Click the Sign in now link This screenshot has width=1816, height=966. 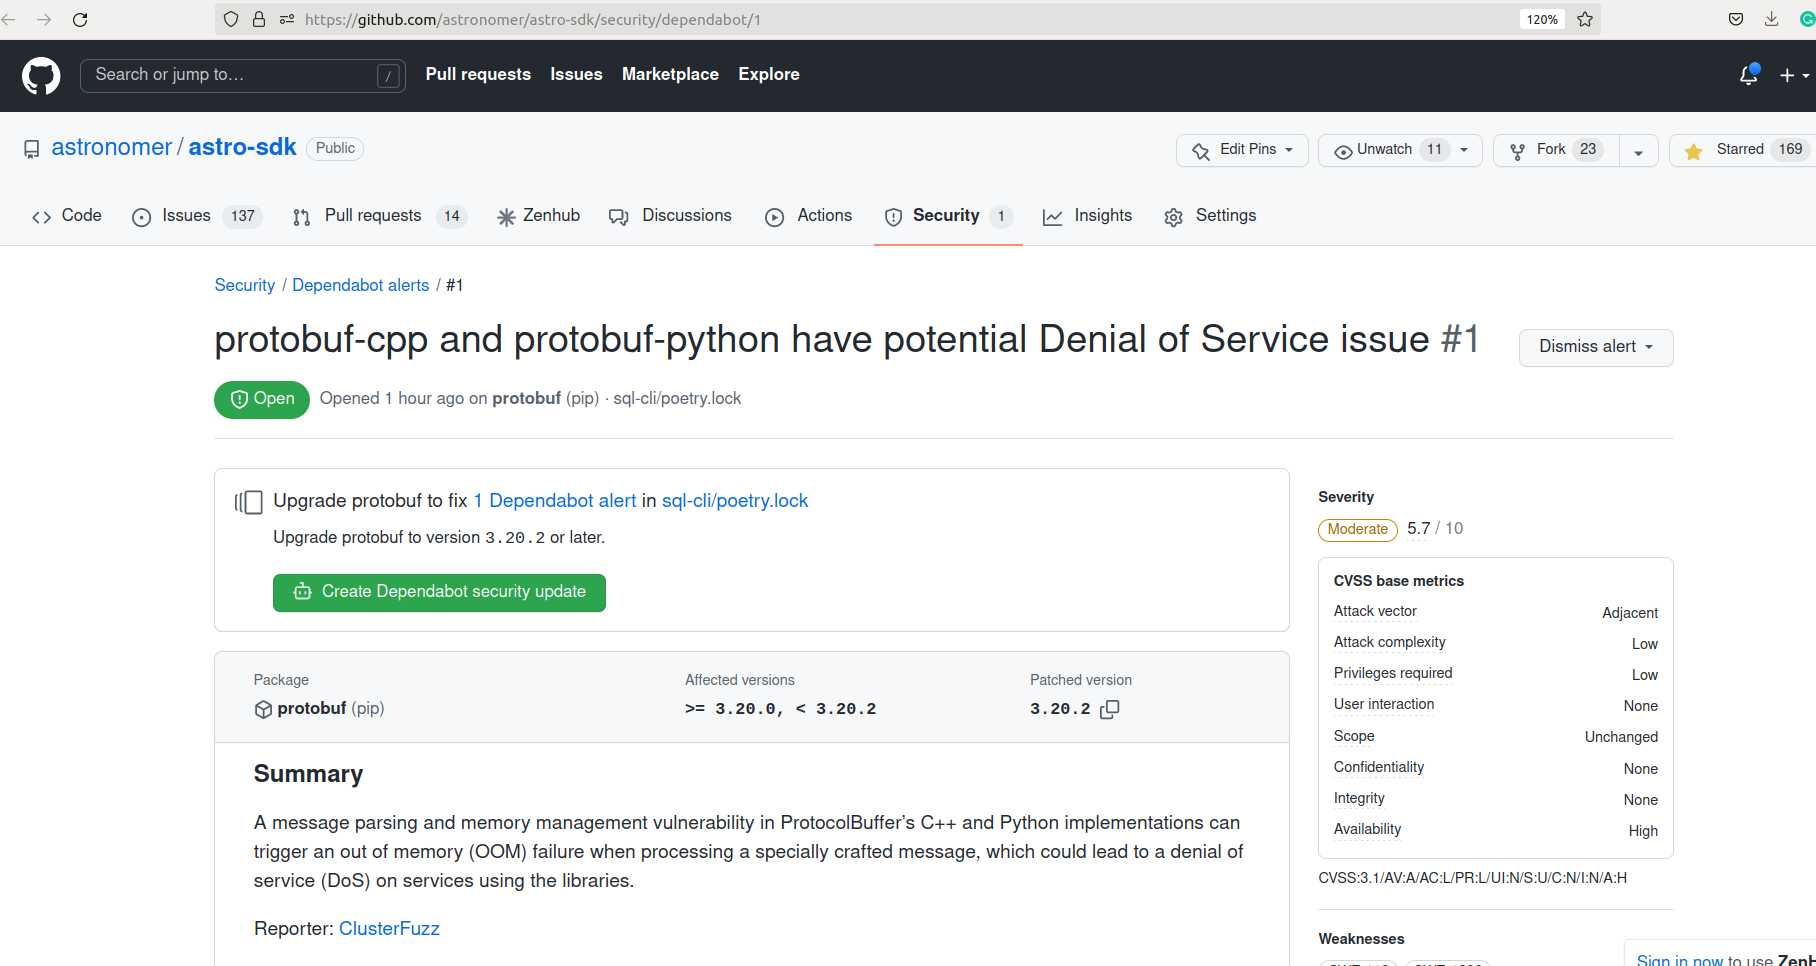[x=1680, y=959]
